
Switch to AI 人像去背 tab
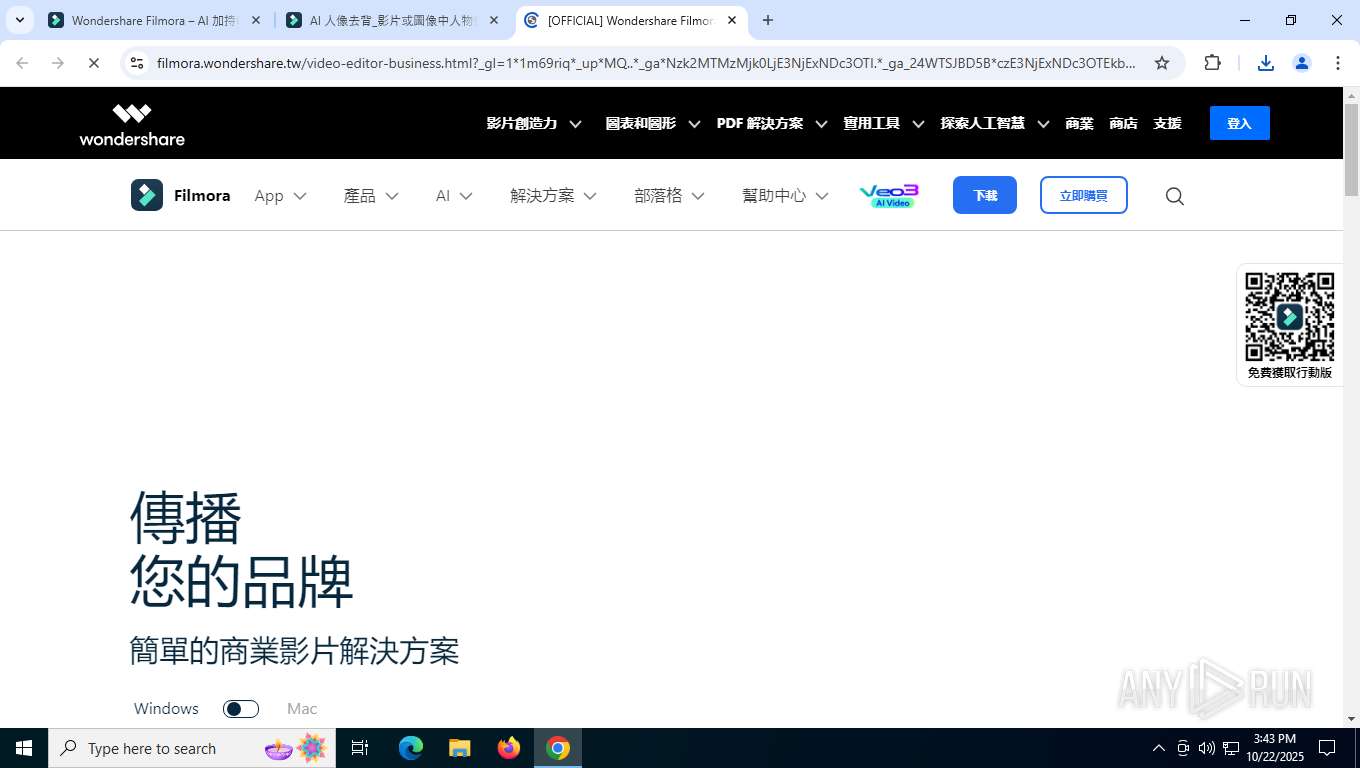393,20
